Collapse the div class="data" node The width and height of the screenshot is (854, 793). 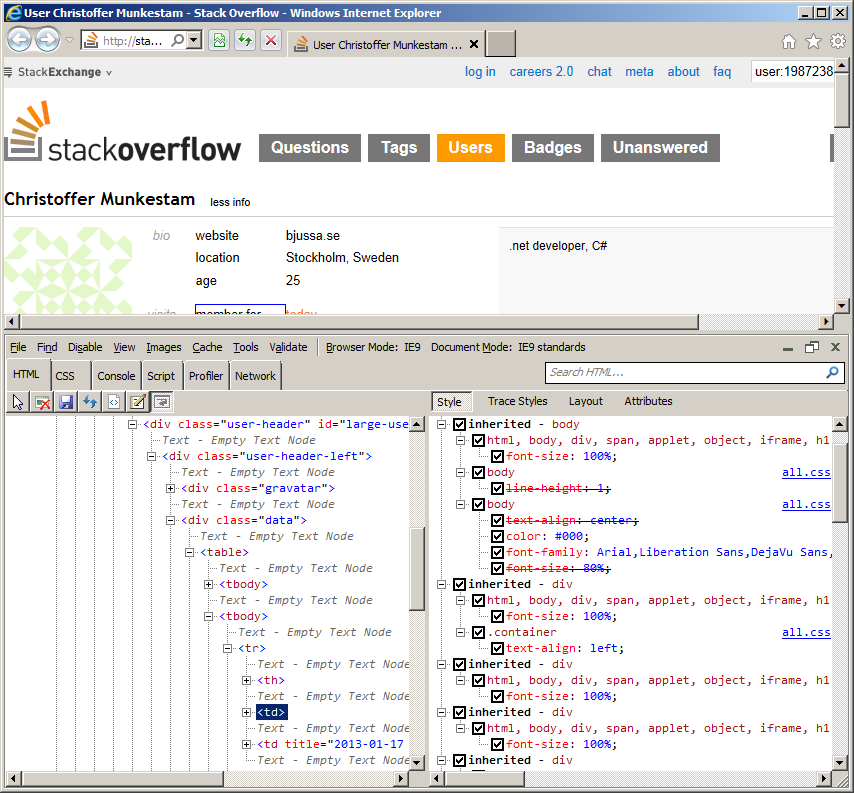(x=170, y=521)
